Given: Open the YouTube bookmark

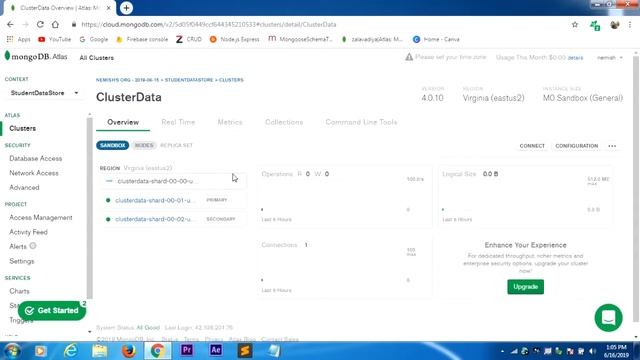Looking at the screenshot, I should click(55, 39).
